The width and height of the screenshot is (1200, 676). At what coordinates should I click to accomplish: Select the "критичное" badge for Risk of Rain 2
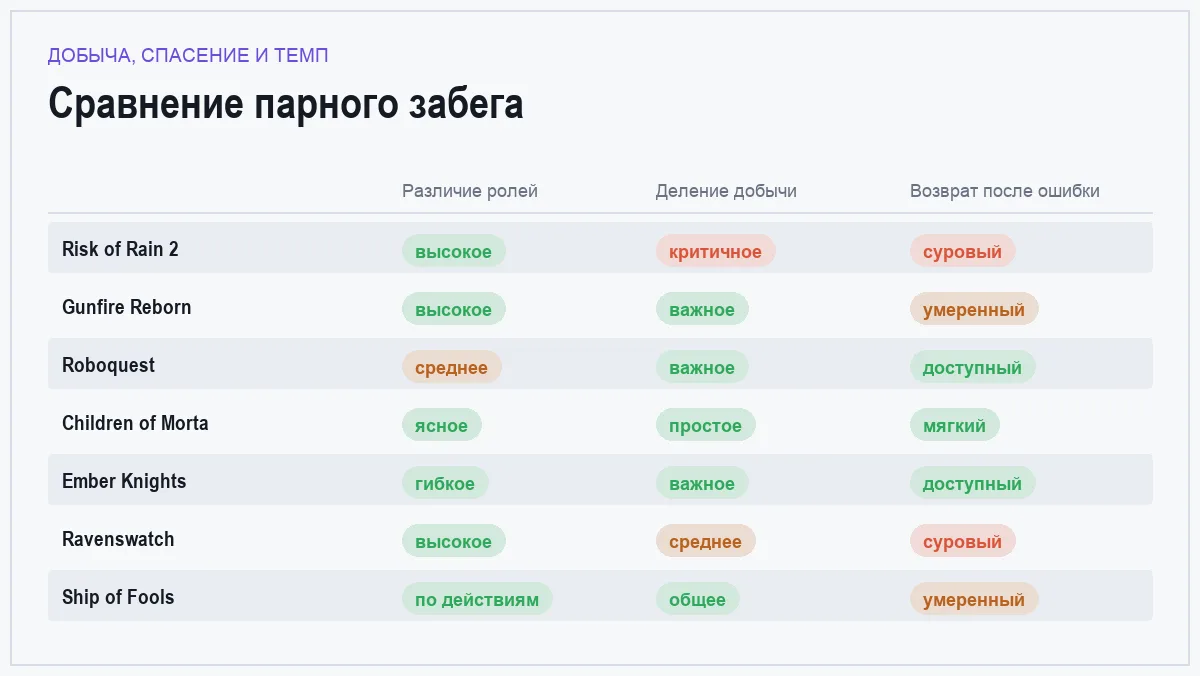tap(716, 251)
